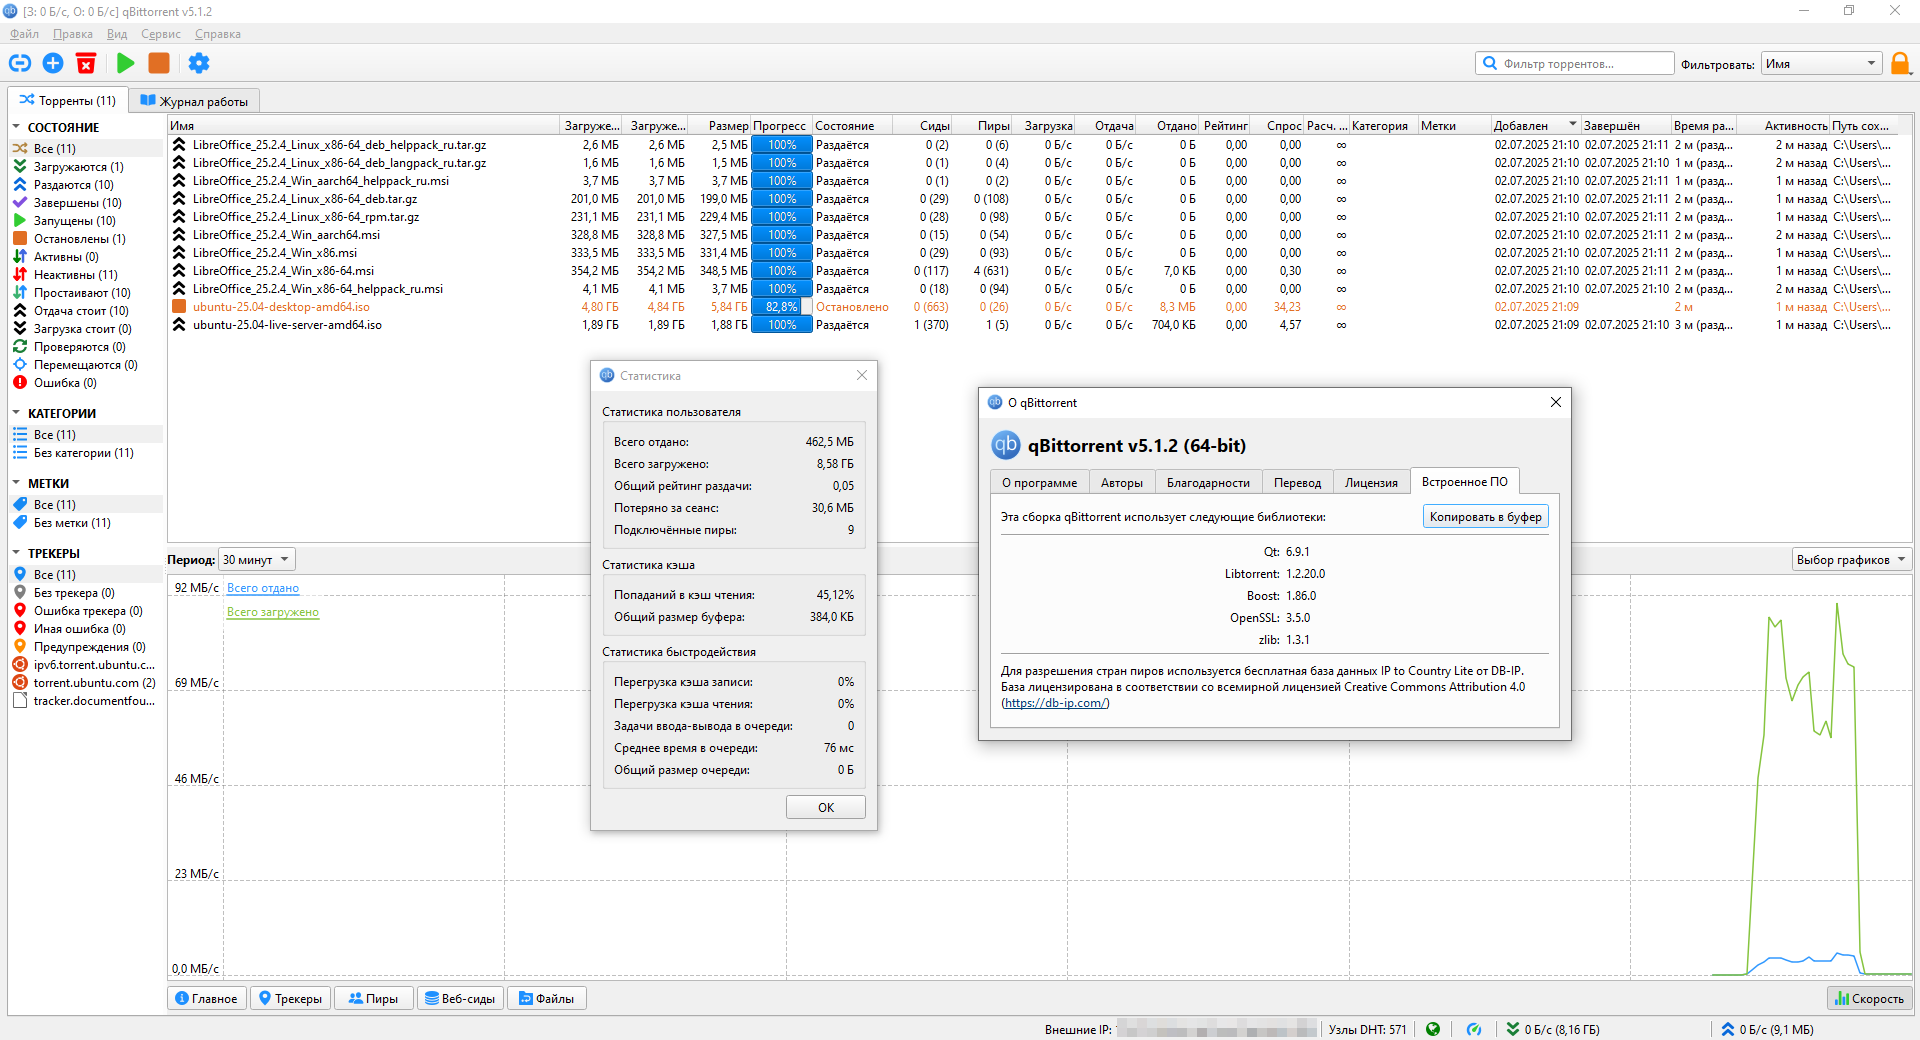This screenshot has width=1920, height=1040.
Task: Sort by the Добавлен column header
Action: [x=1534, y=126]
